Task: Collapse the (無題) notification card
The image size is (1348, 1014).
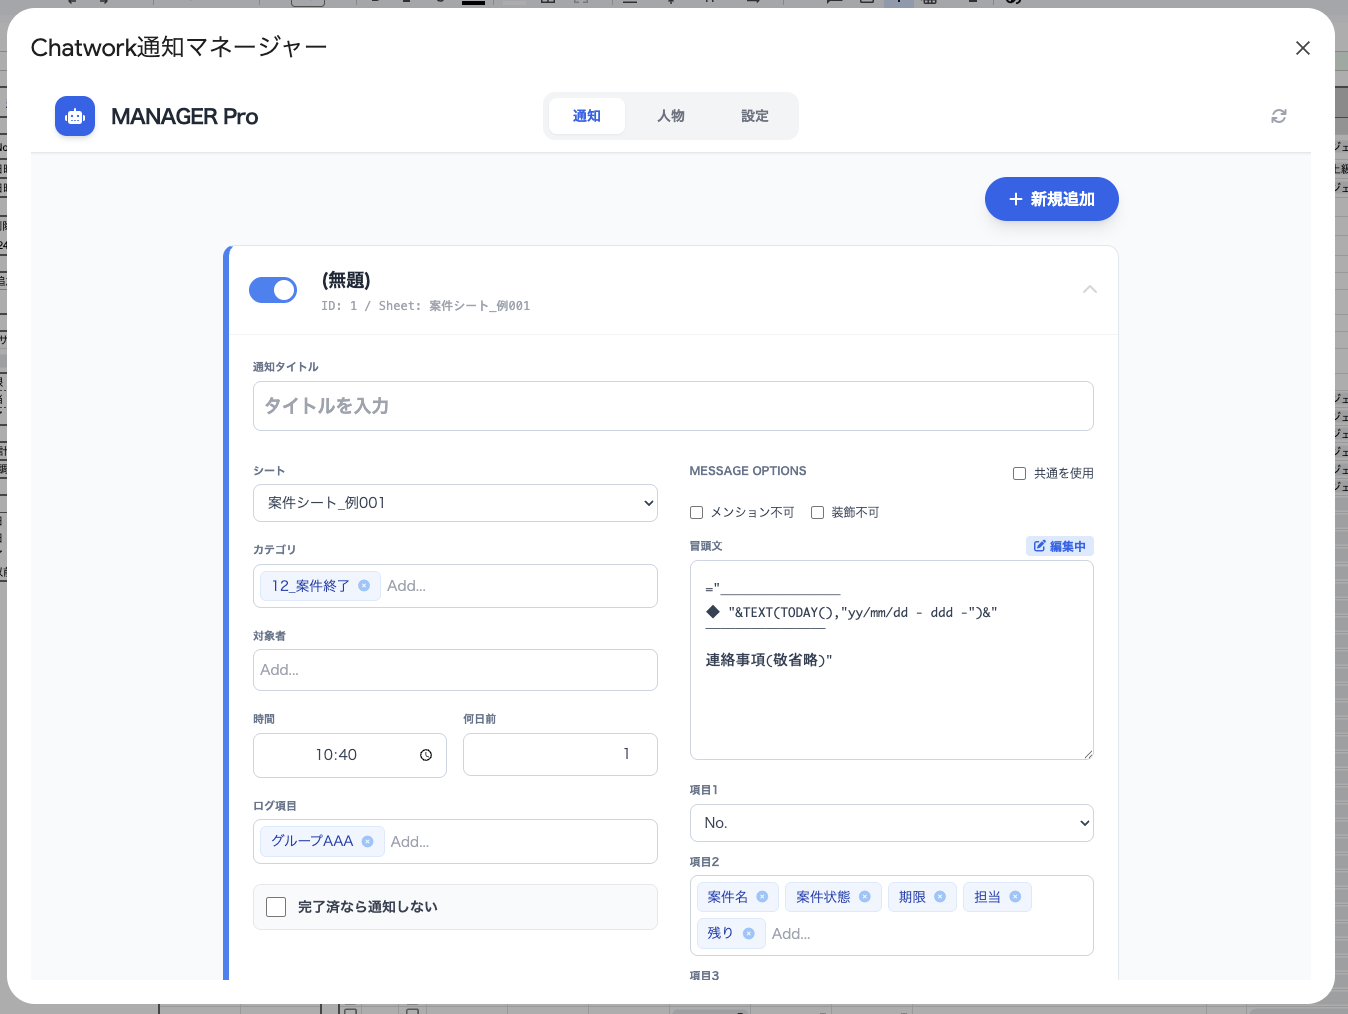Action: point(1089,289)
